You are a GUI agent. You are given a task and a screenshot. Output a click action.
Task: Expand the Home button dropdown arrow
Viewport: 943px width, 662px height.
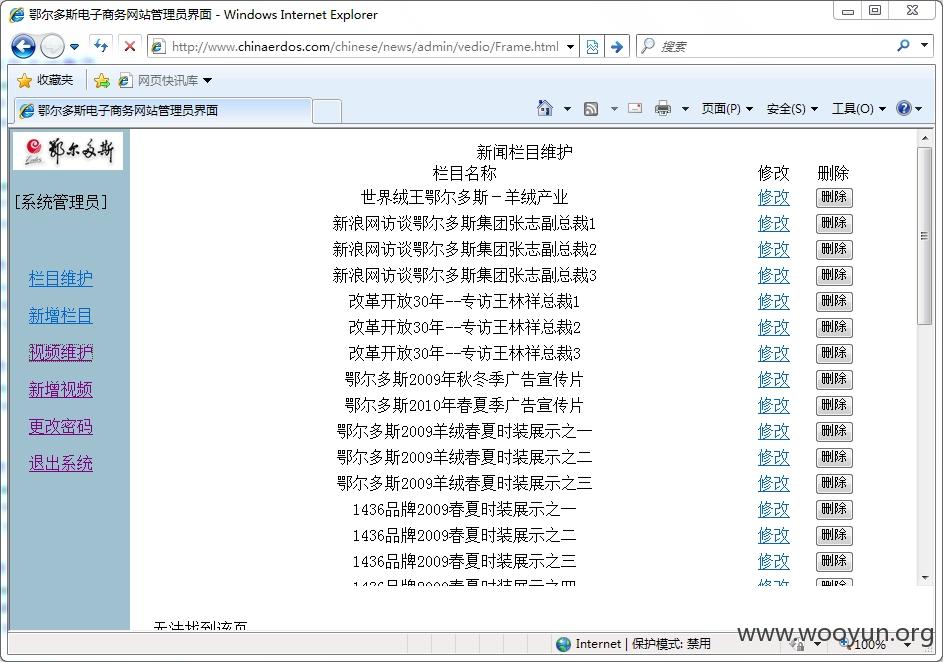click(x=567, y=109)
